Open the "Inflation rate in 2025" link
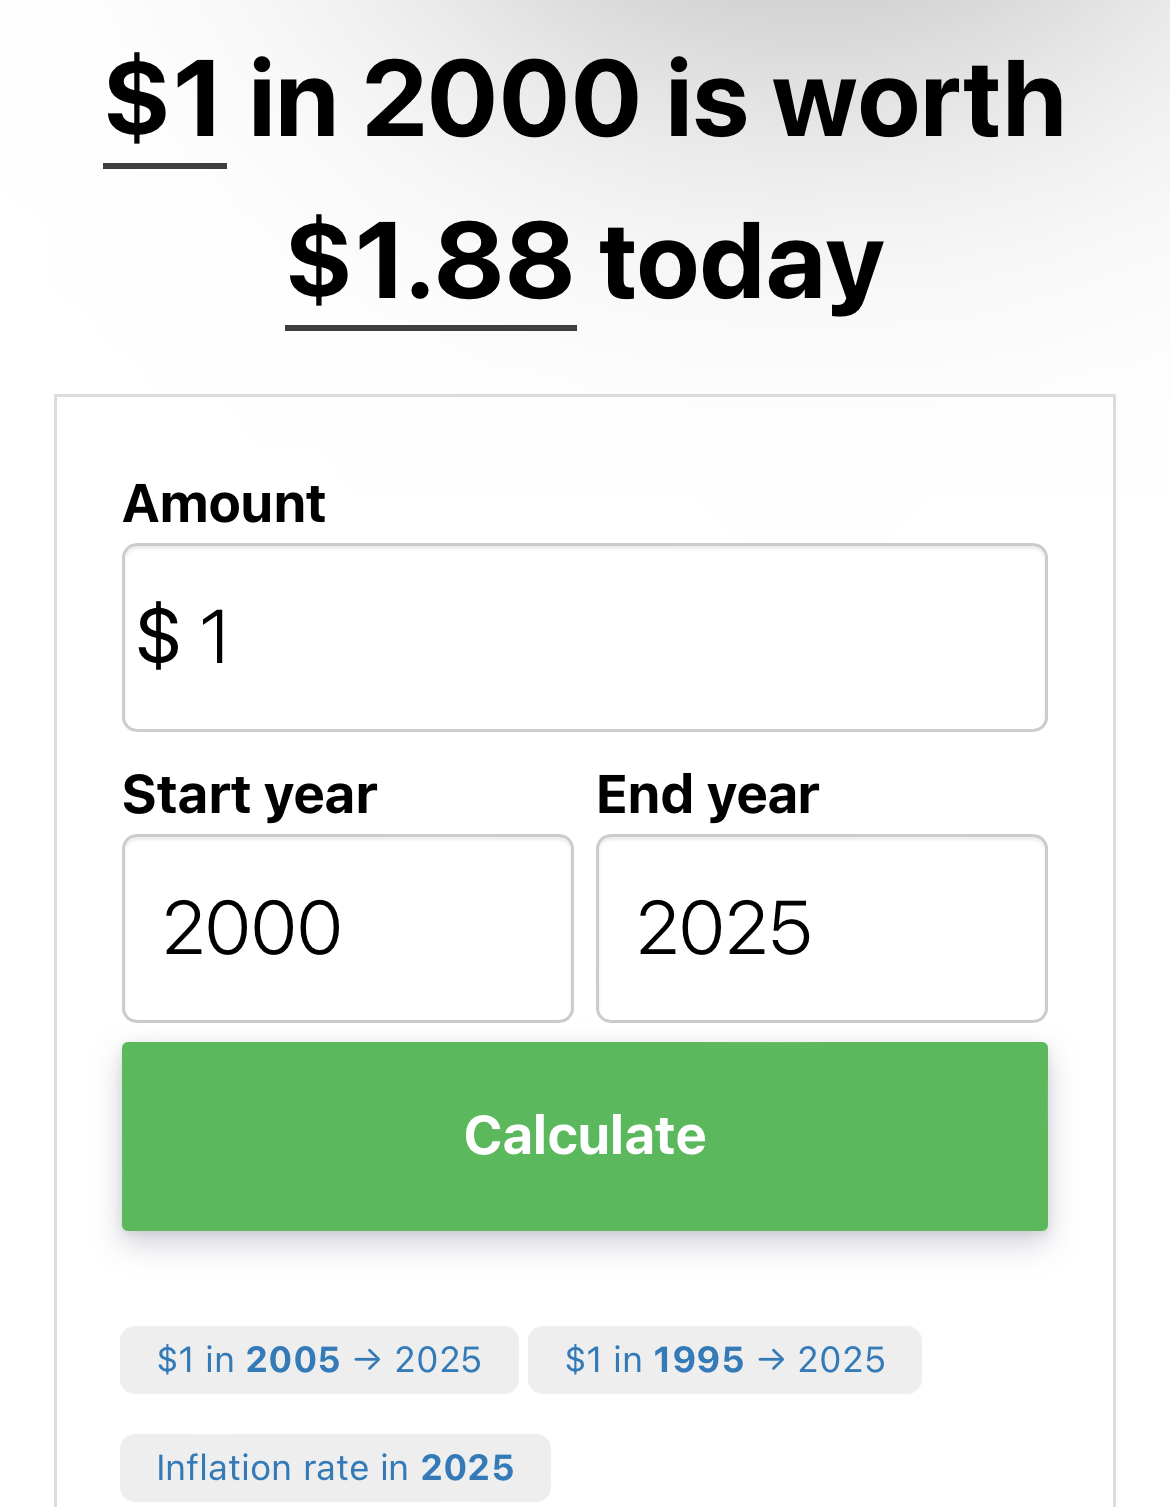The image size is (1170, 1507). pyautogui.click(x=335, y=1468)
